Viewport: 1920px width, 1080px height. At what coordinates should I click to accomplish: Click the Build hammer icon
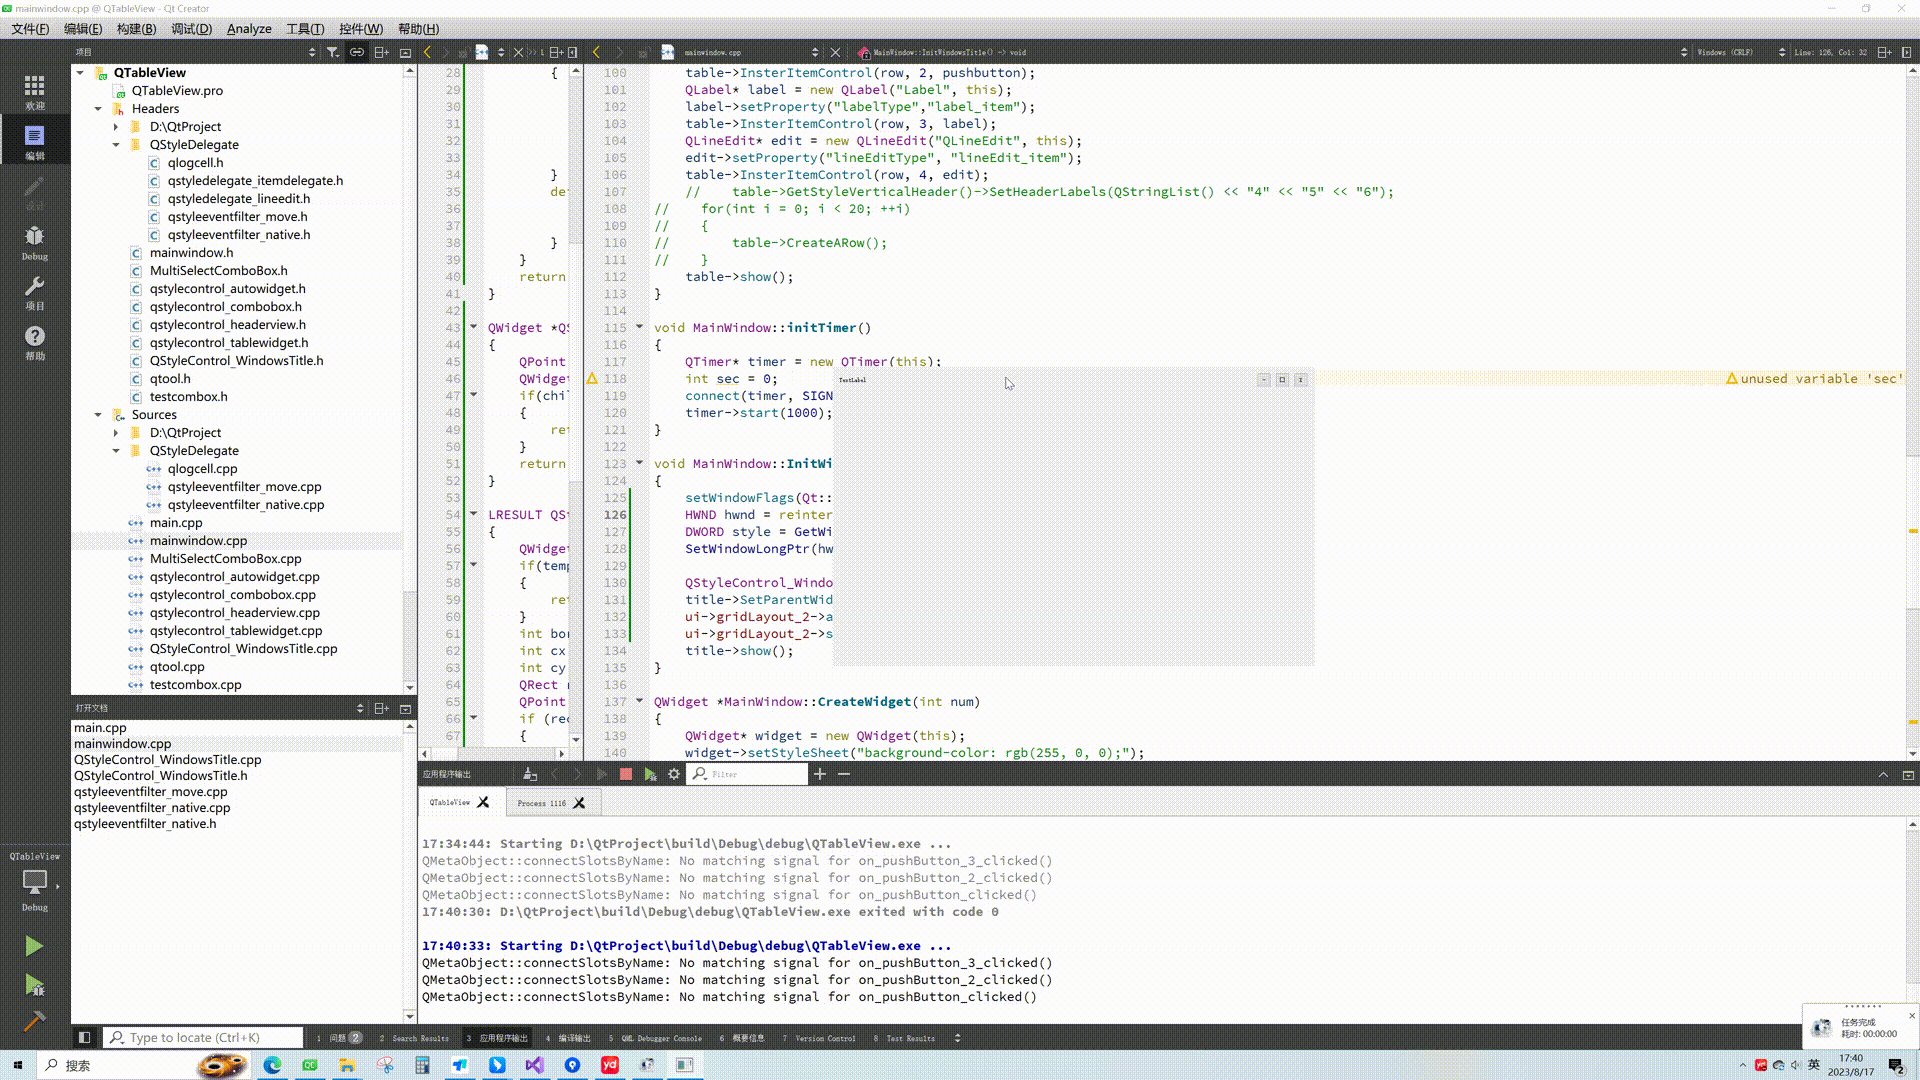33,1021
